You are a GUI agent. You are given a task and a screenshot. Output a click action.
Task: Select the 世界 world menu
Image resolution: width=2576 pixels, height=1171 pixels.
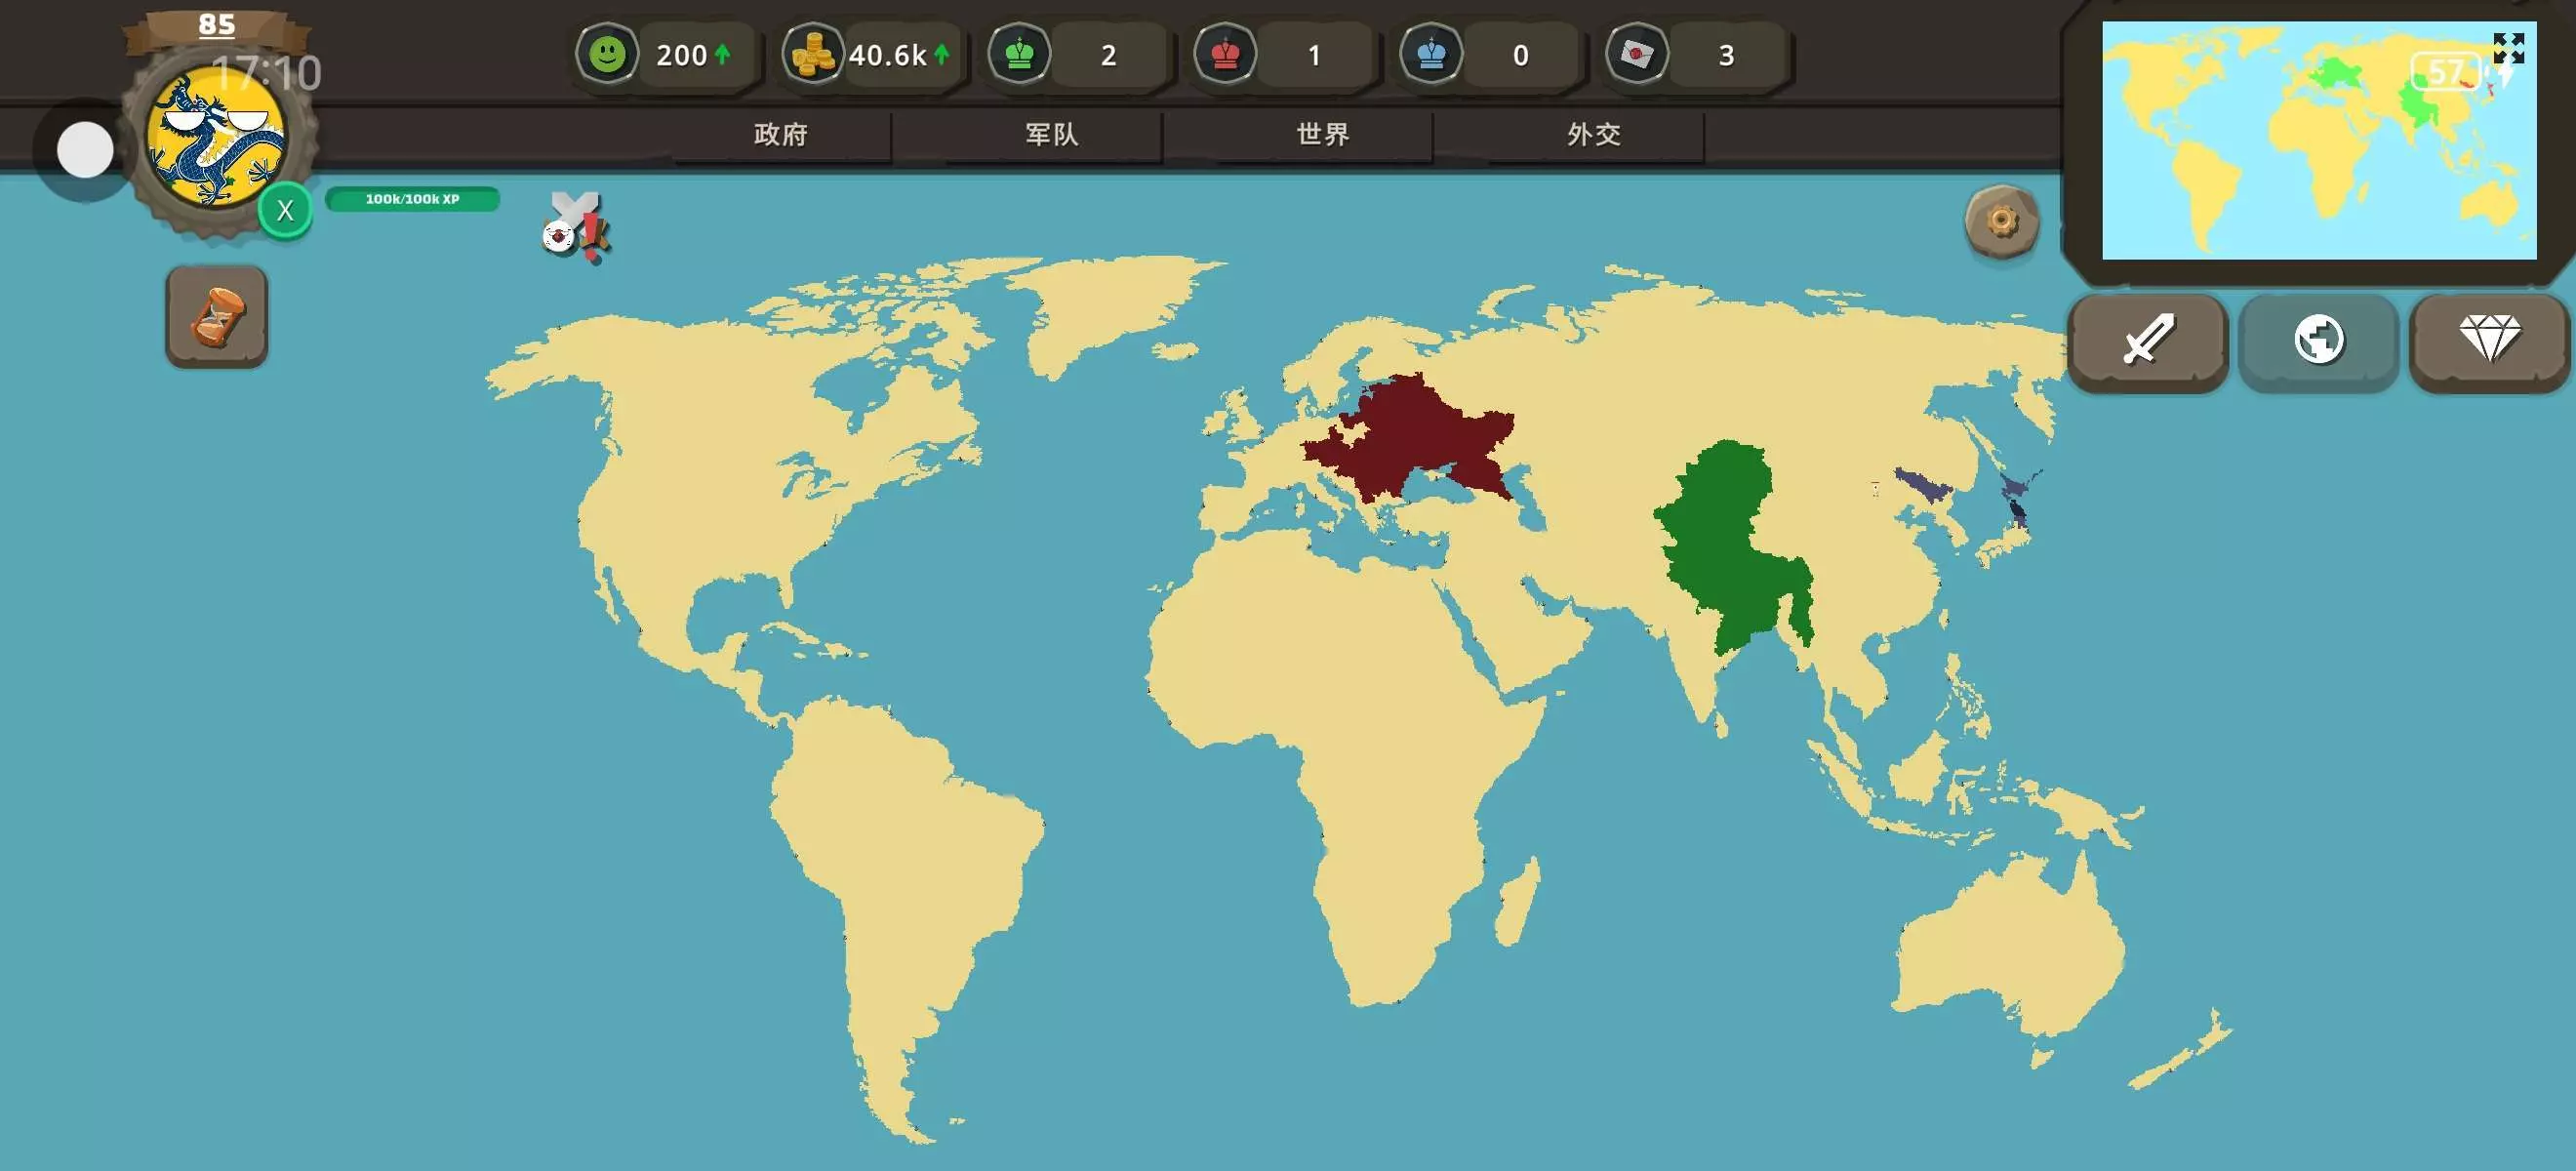coord(1323,134)
